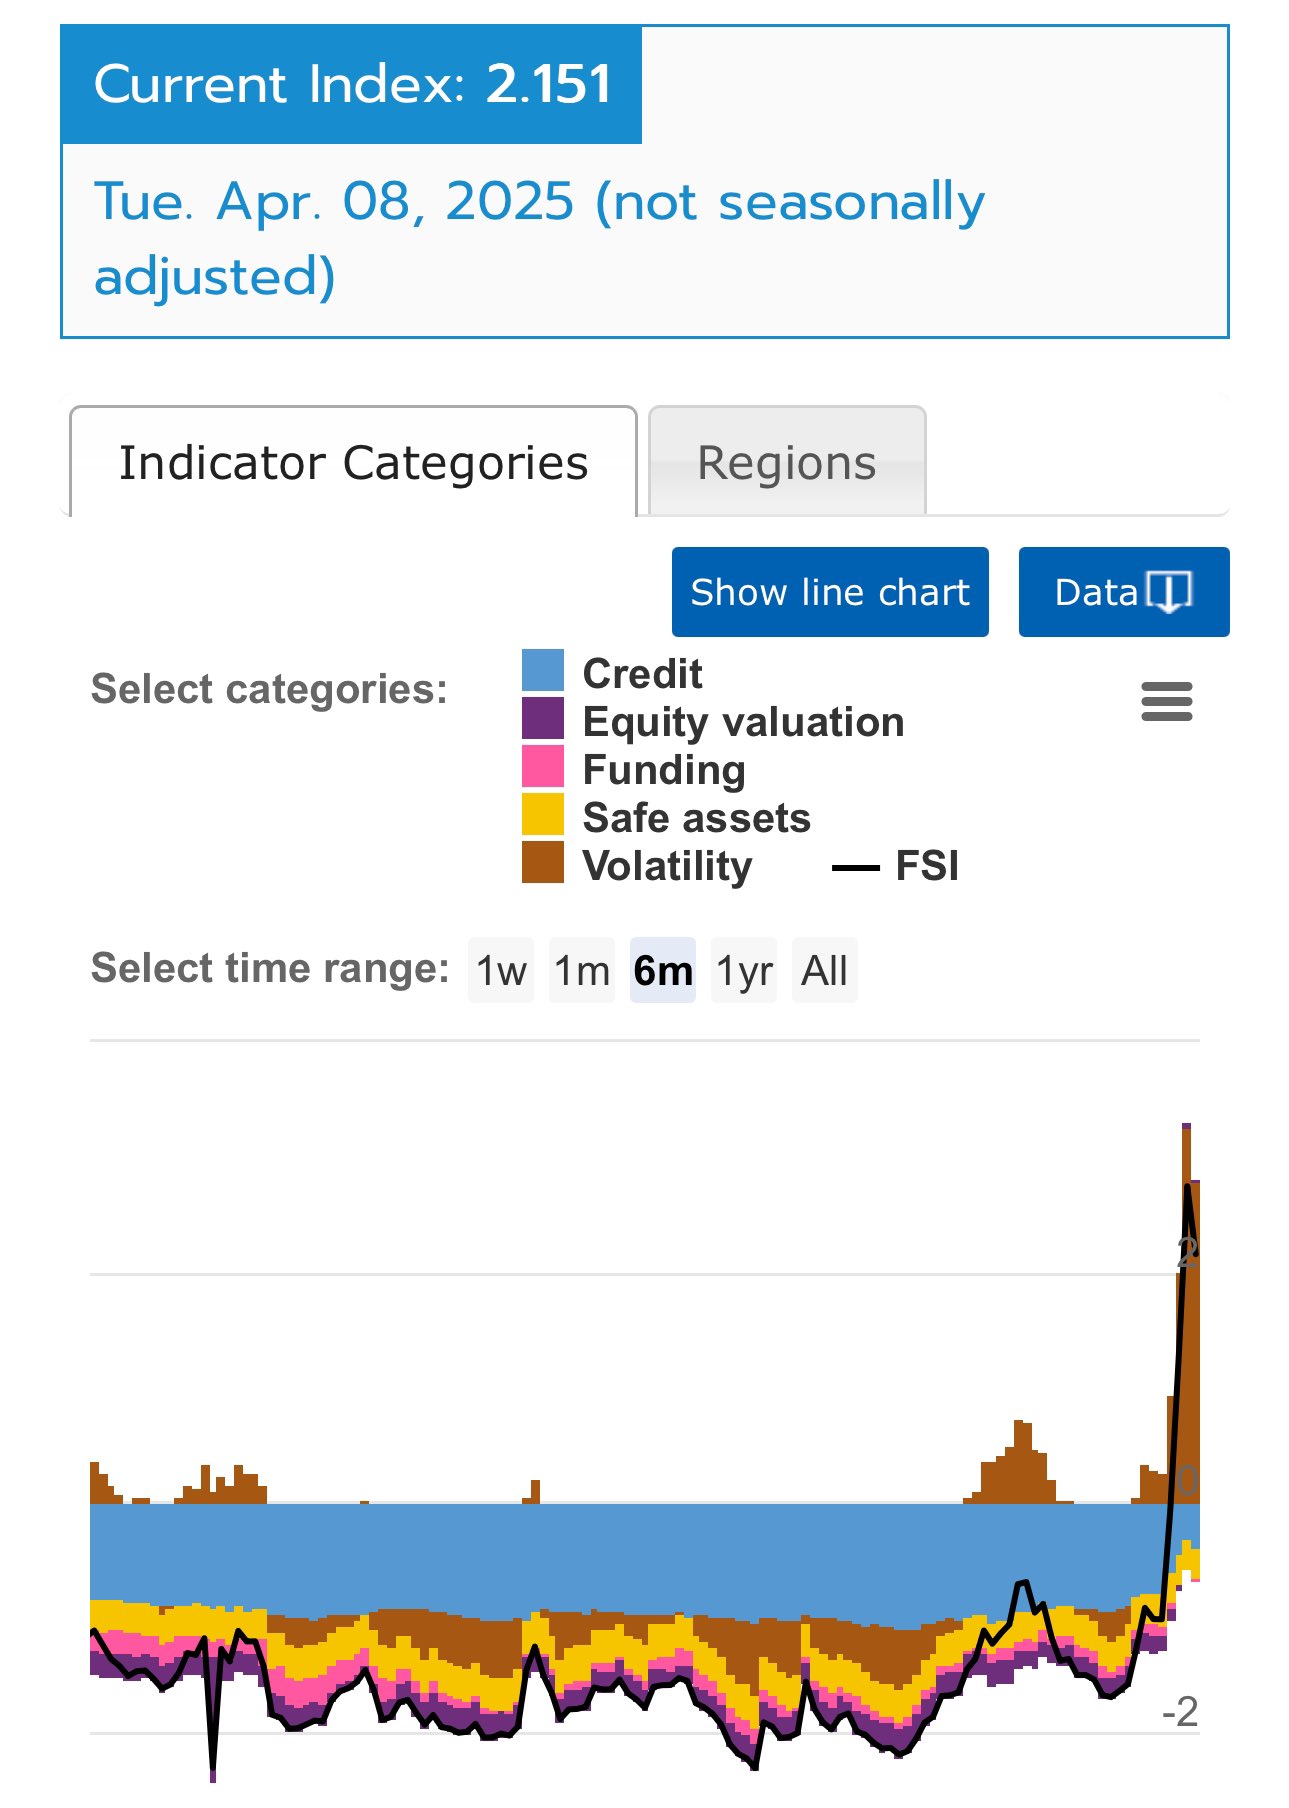Toggle the Volatility brown legend swatch
This screenshot has height=1808, width=1289.
click(x=543, y=863)
